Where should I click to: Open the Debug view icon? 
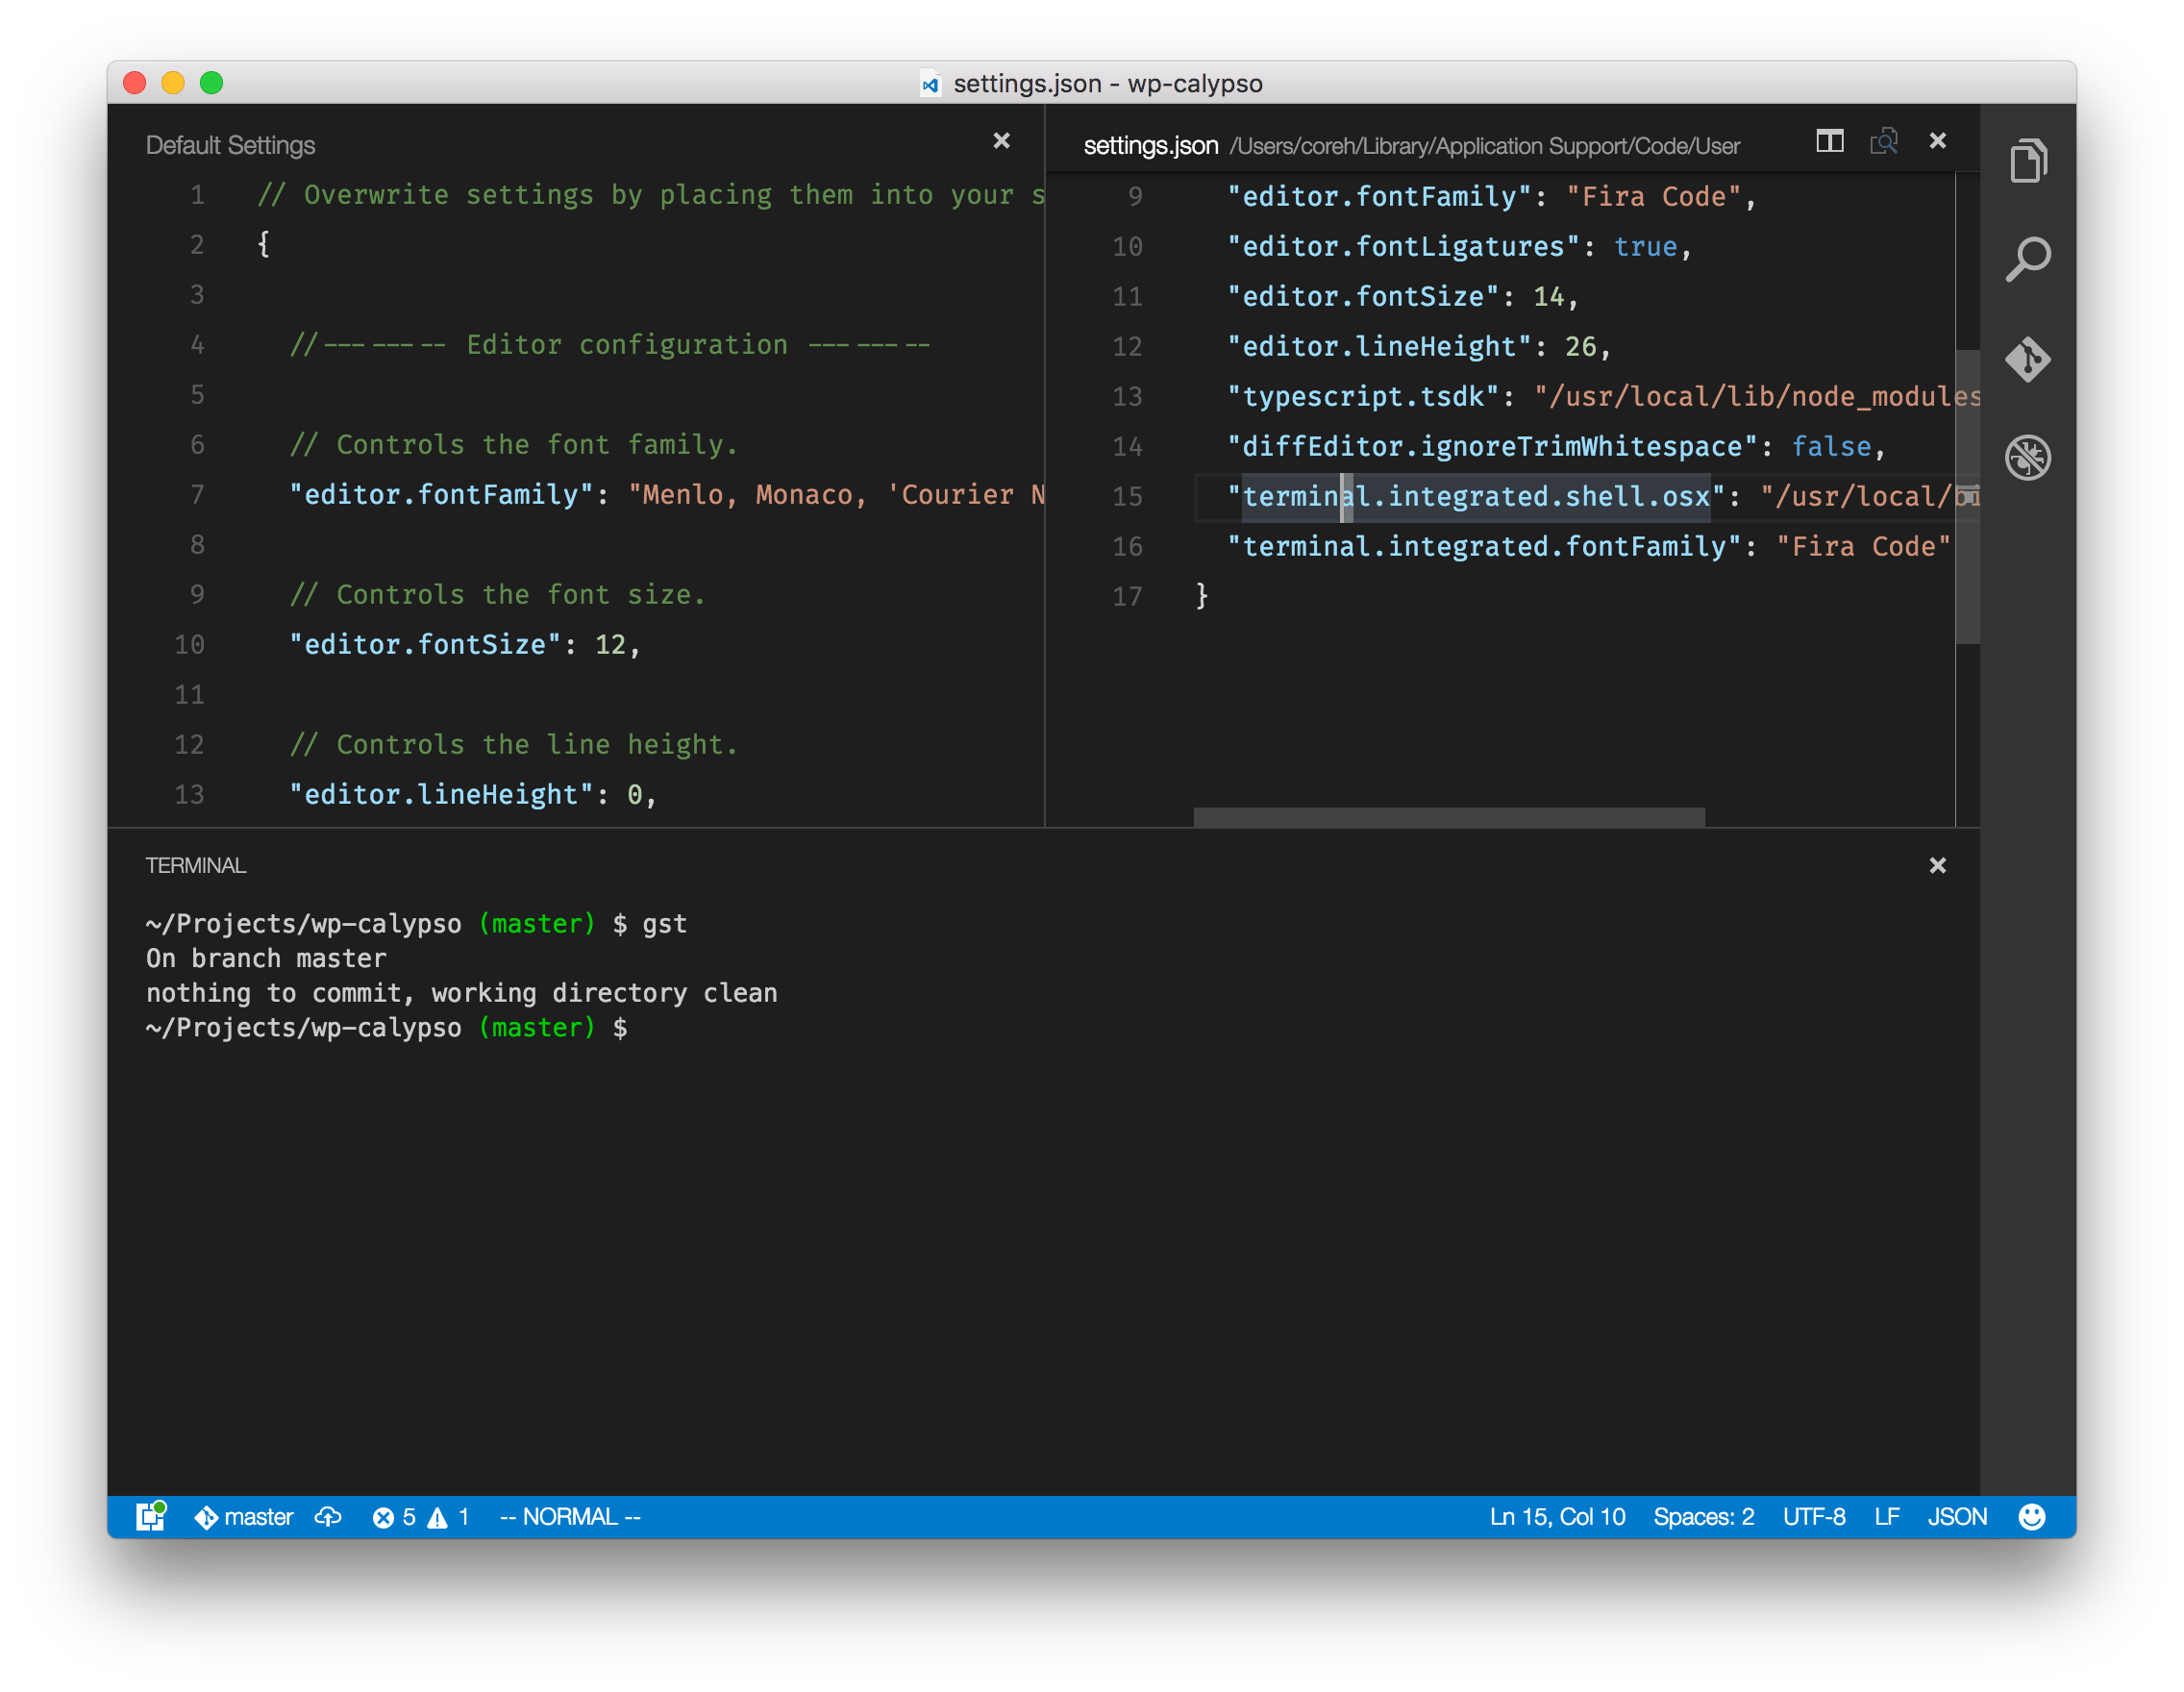point(2028,458)
